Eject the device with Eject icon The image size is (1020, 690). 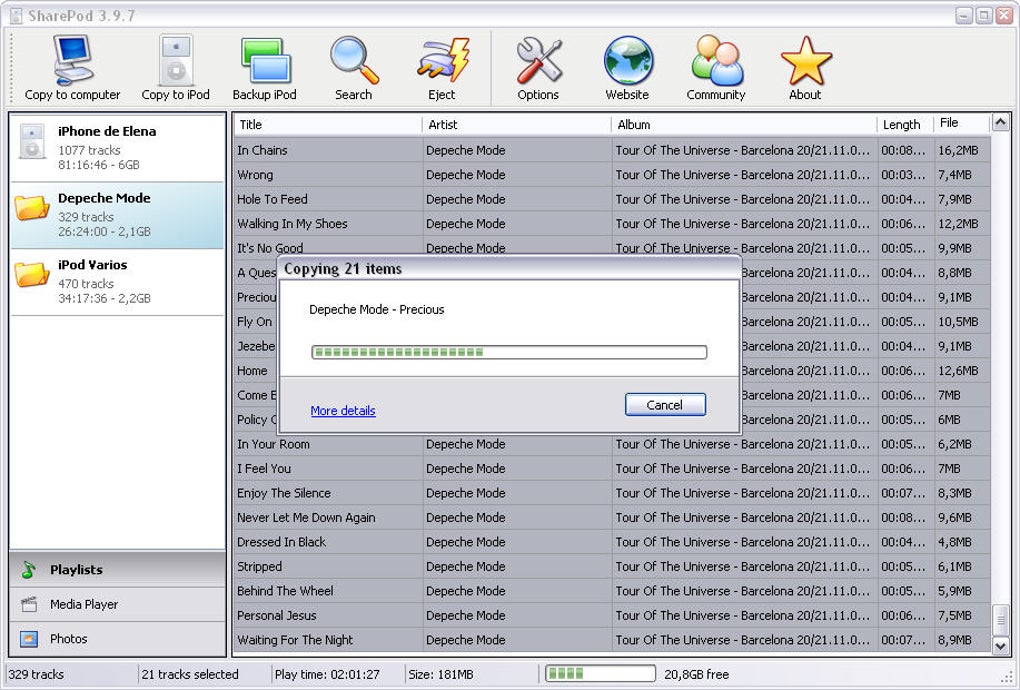click(442, 68)
